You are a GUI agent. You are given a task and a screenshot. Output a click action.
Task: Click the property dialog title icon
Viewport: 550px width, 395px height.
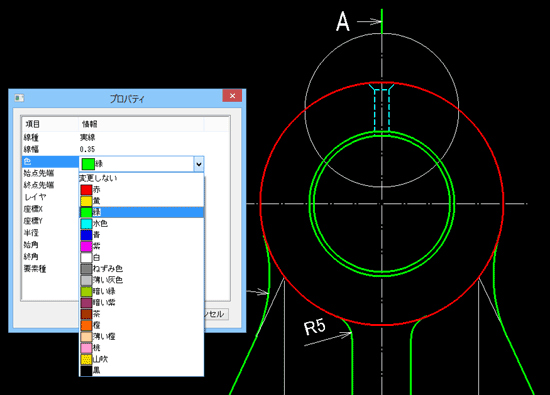19,98
